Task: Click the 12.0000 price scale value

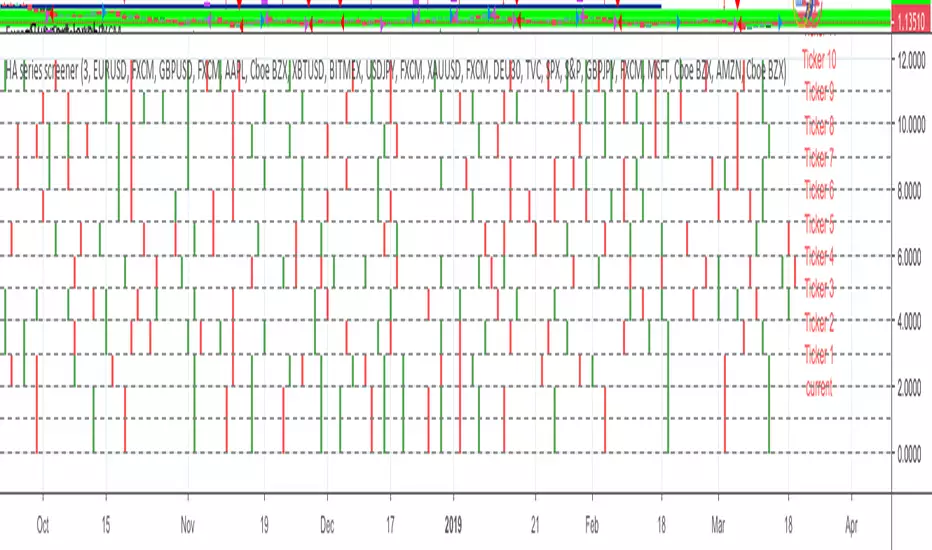Action: coord(911,60)
